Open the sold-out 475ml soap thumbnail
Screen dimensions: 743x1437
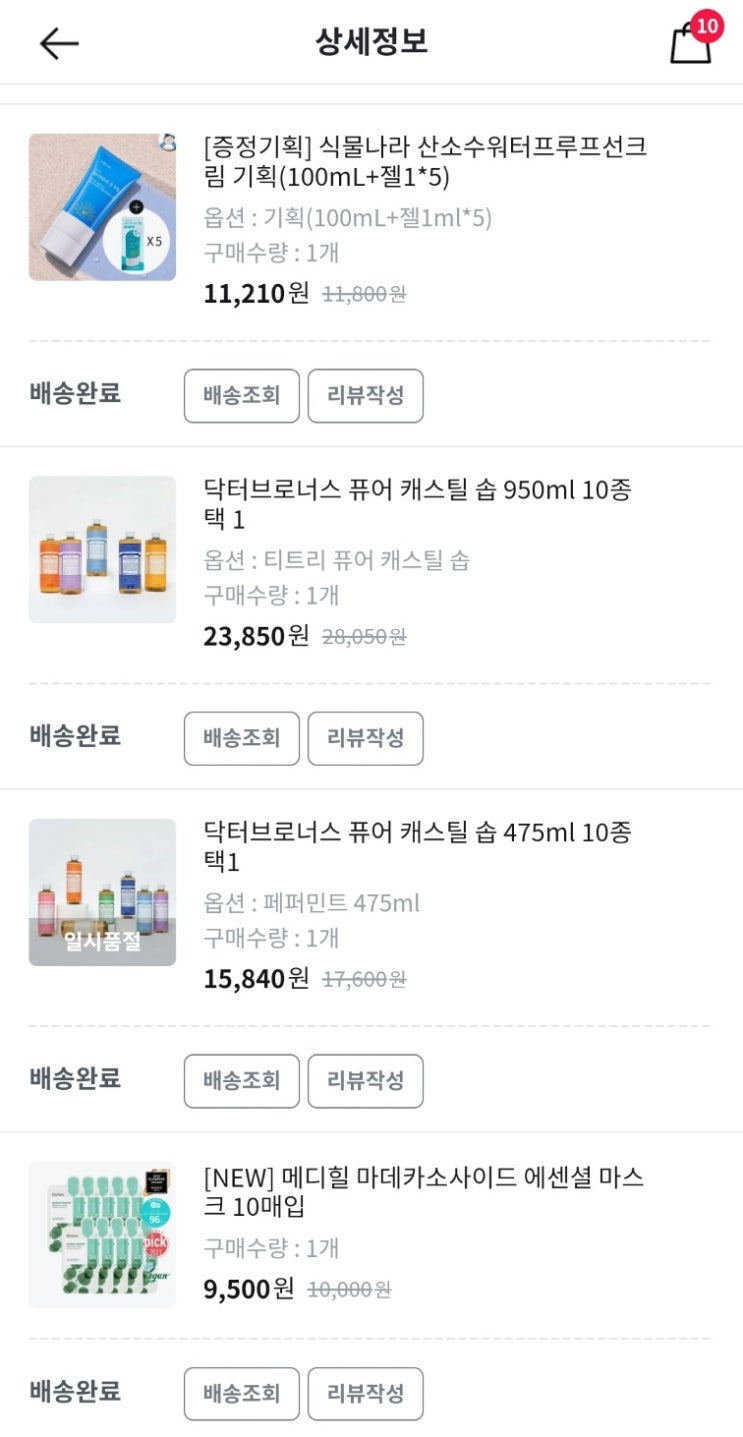pos(102,892)
